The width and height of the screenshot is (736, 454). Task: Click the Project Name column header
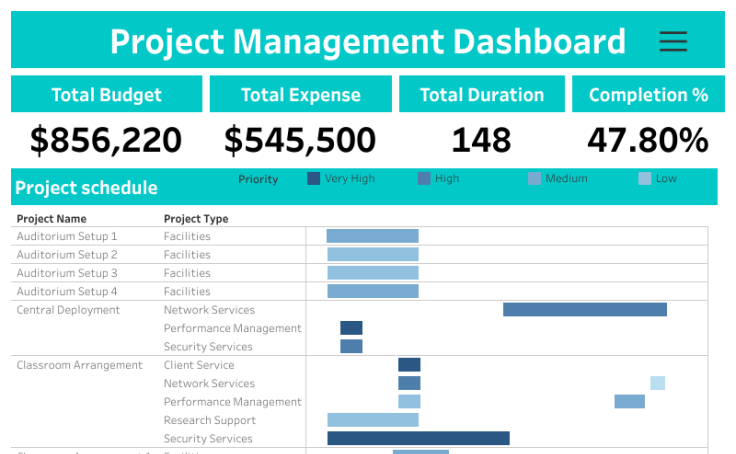[x=51, y=218]
